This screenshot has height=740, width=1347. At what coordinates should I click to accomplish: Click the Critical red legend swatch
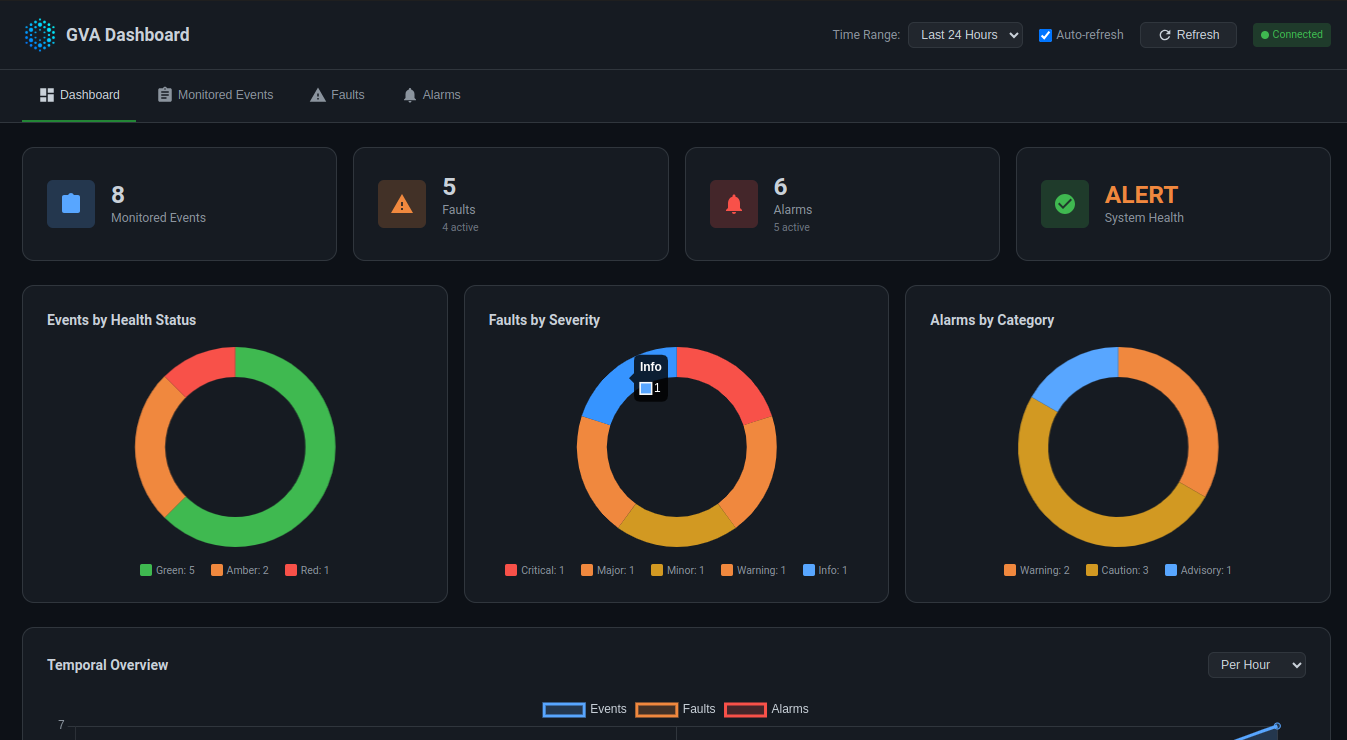pos(511,570)
